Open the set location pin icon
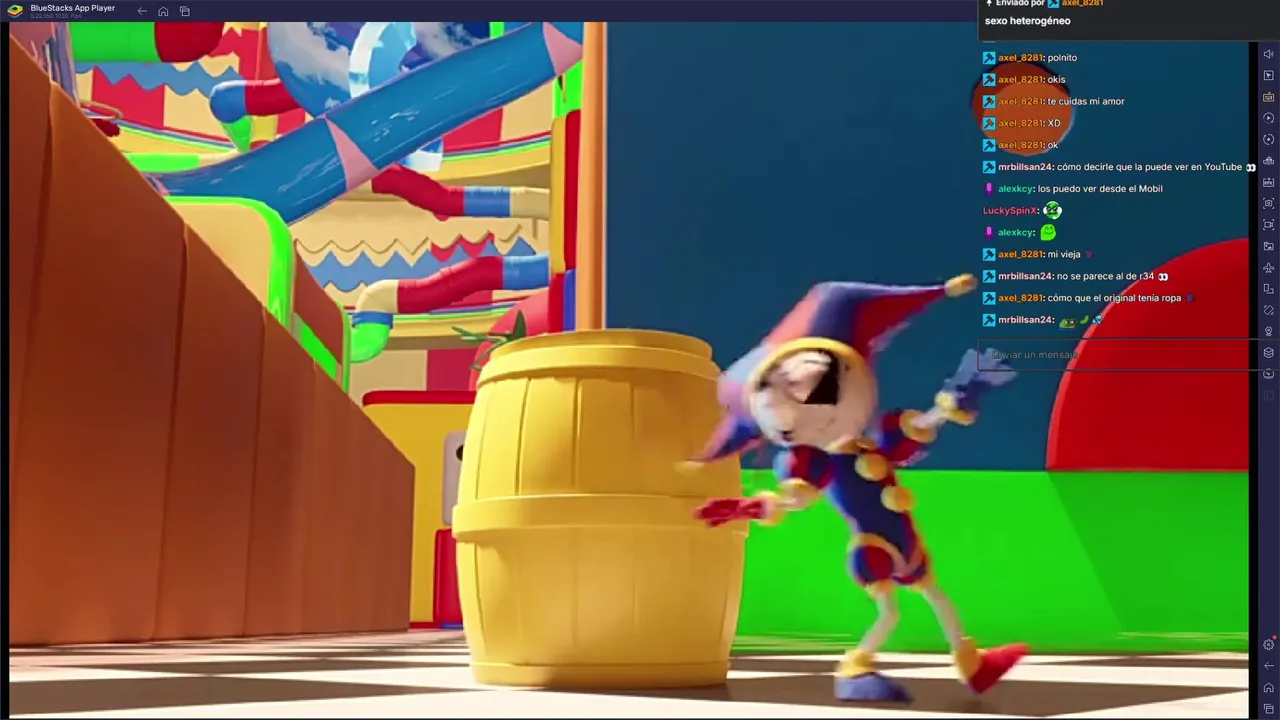The height and width of the screenshot is (720, 1280). click(1269, 331)
